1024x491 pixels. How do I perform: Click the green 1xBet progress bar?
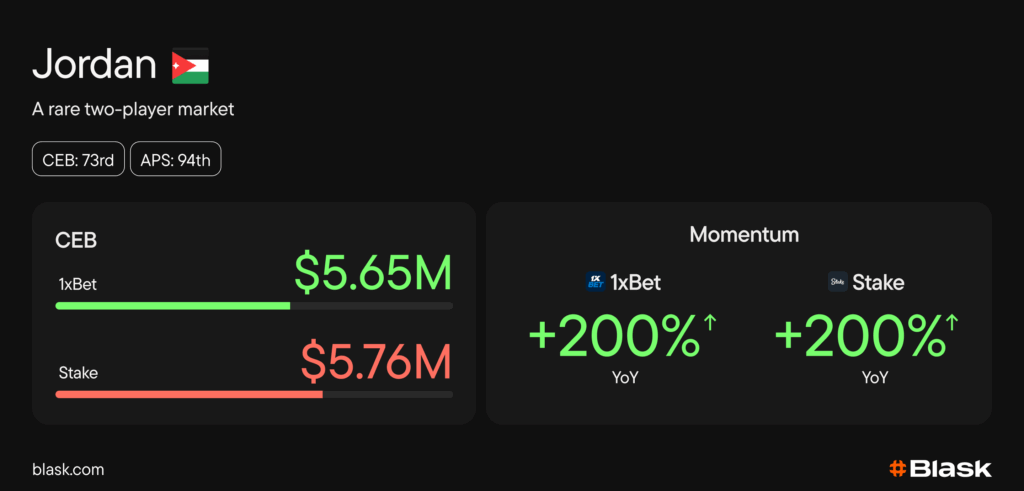click(x=172, y=305)
